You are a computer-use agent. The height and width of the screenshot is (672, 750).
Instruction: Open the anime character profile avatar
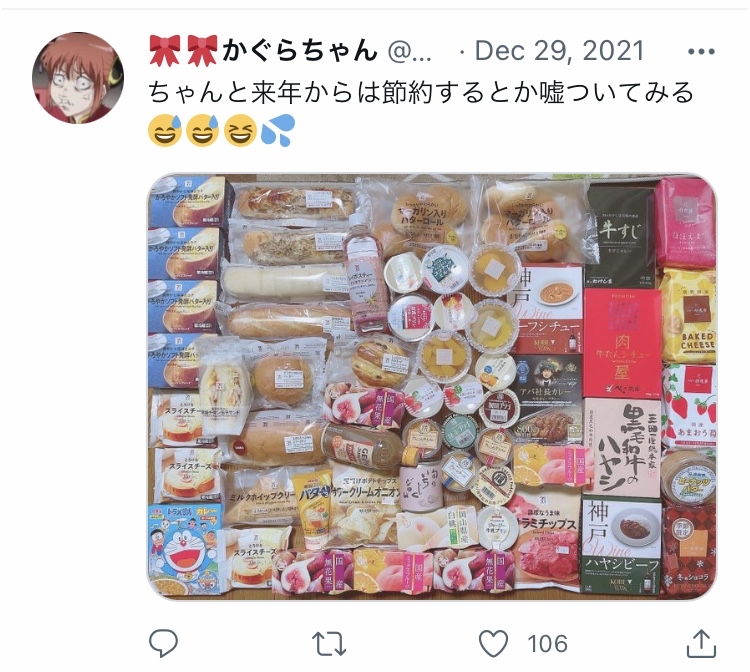78,78
